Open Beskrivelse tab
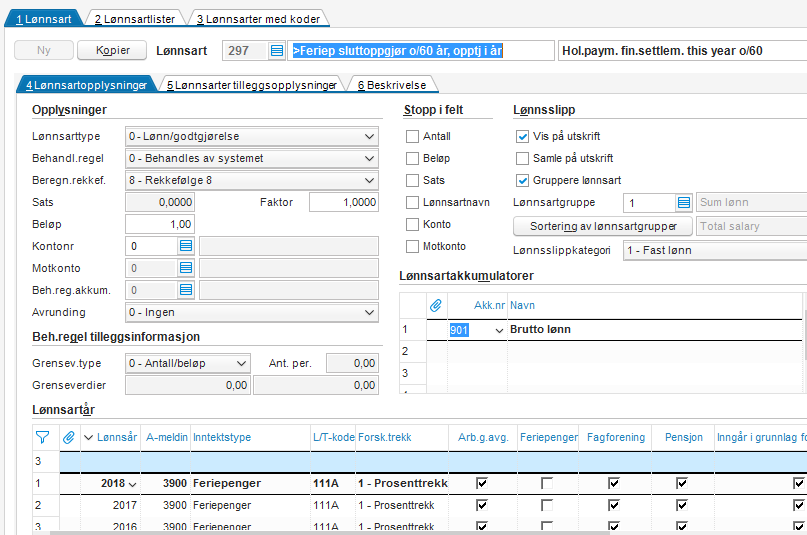The image size is (807, 535). (392, 85)
